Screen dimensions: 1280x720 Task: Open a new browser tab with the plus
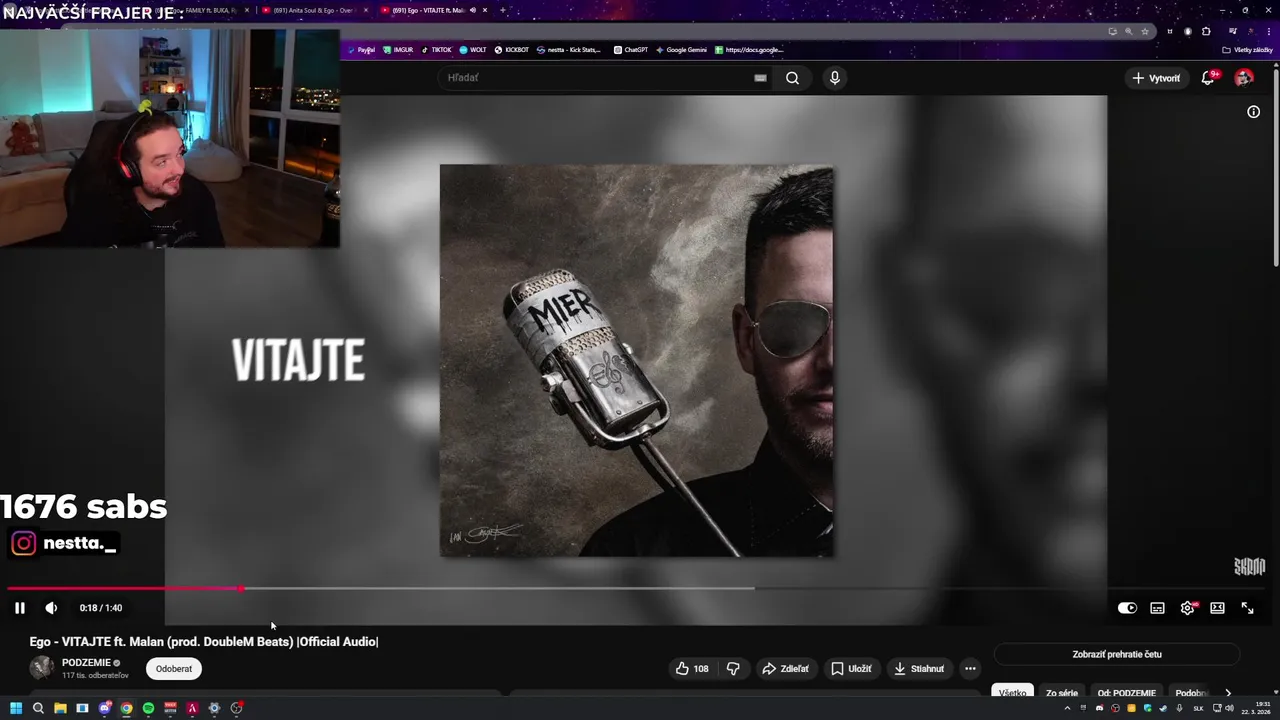[x=502, y=10]
